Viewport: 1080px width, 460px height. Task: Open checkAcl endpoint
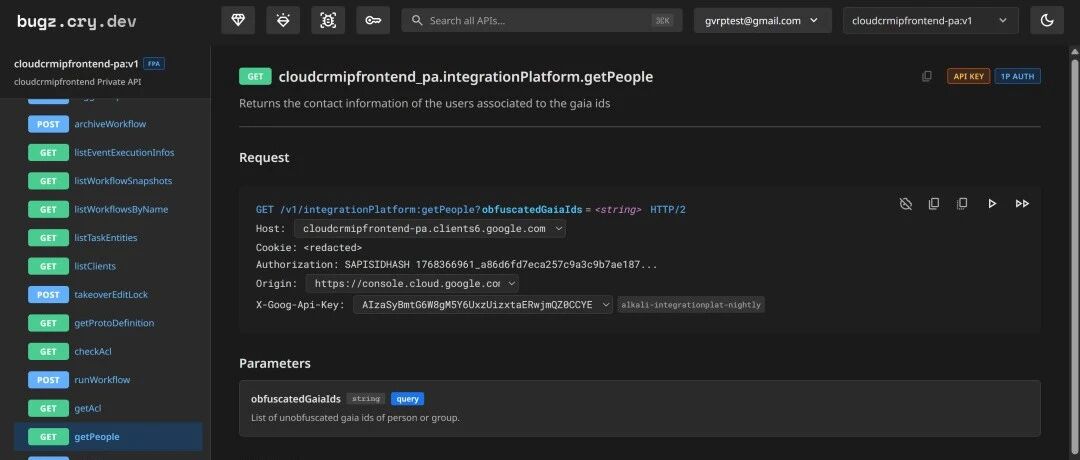coord(93,351)
